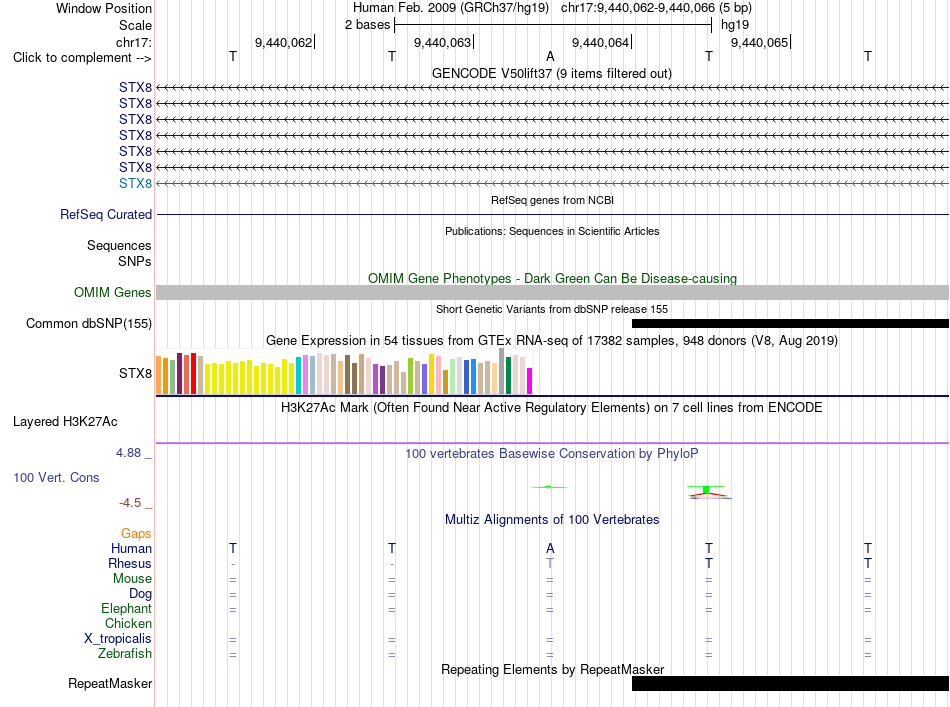Viewport: 950px width, 707px height.
Task: Click the STX8 label beside GTEx chart
Action: pyautogui.click(x=135, y=373)
